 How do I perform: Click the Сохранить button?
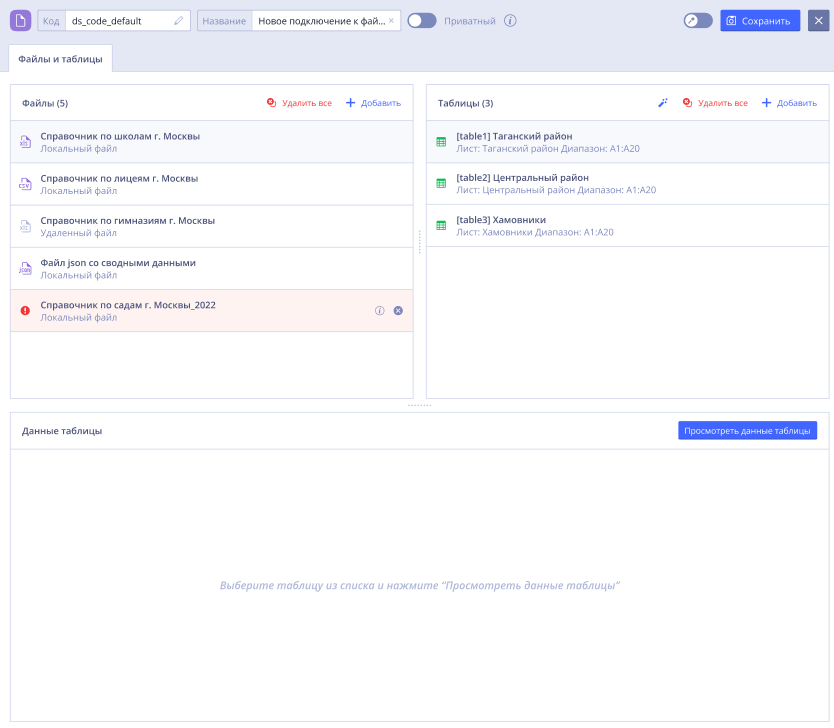[x=760, y=21]
